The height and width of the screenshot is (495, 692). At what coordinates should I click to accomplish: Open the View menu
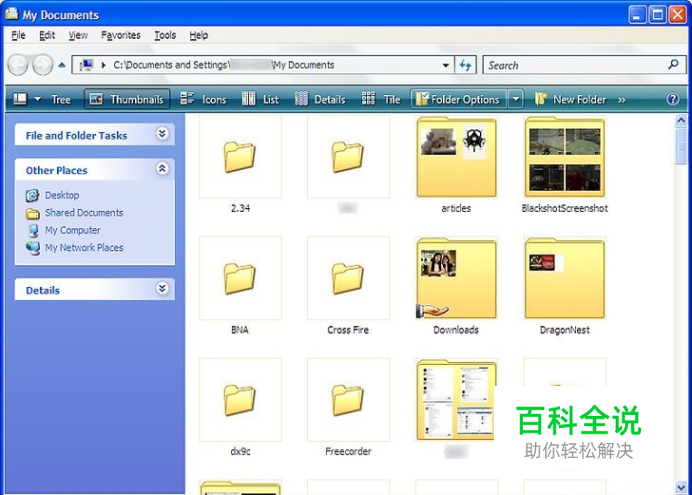click(x=78, y=35)
